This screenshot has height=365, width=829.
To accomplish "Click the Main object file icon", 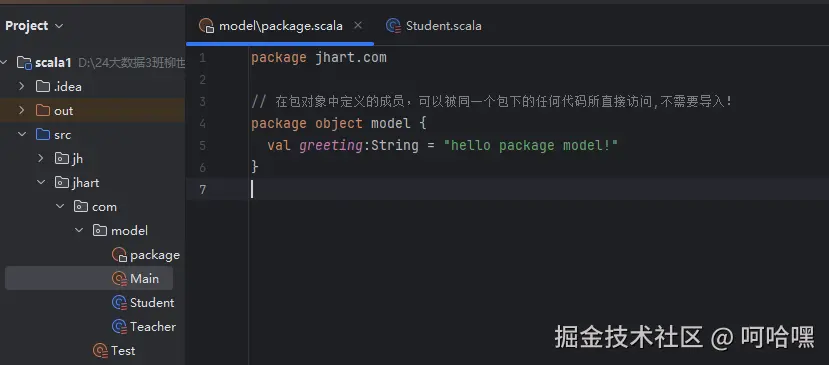I will 119,278.
